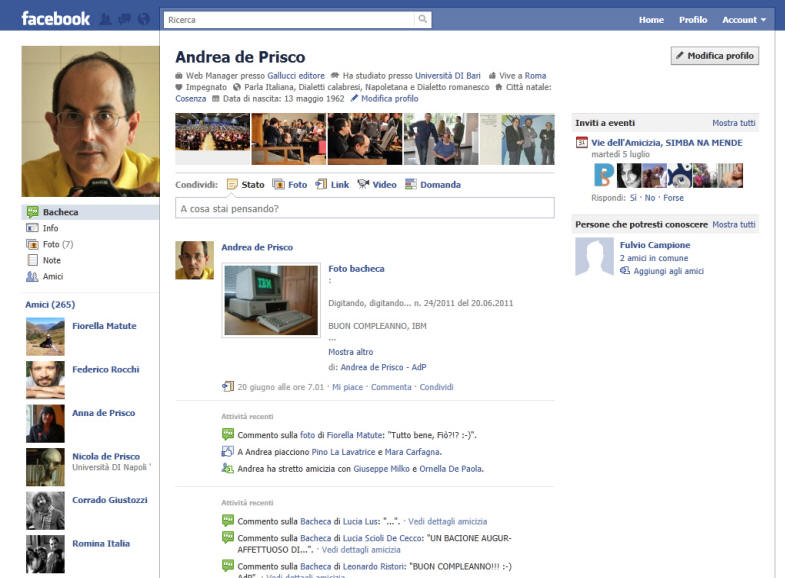Viewport: 785px width, 578px height.
Task: Click the Stato share icon
Action: click(232, 184)
